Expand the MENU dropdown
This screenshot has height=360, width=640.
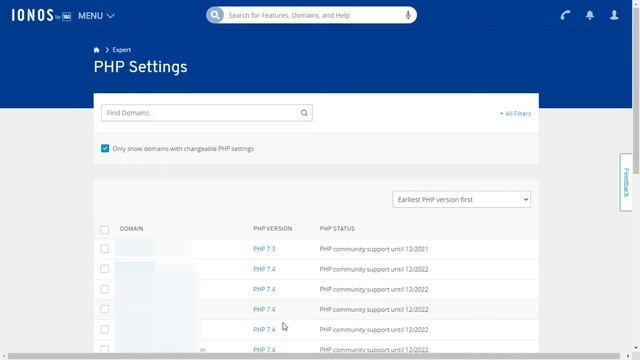(x=96, y=16)
